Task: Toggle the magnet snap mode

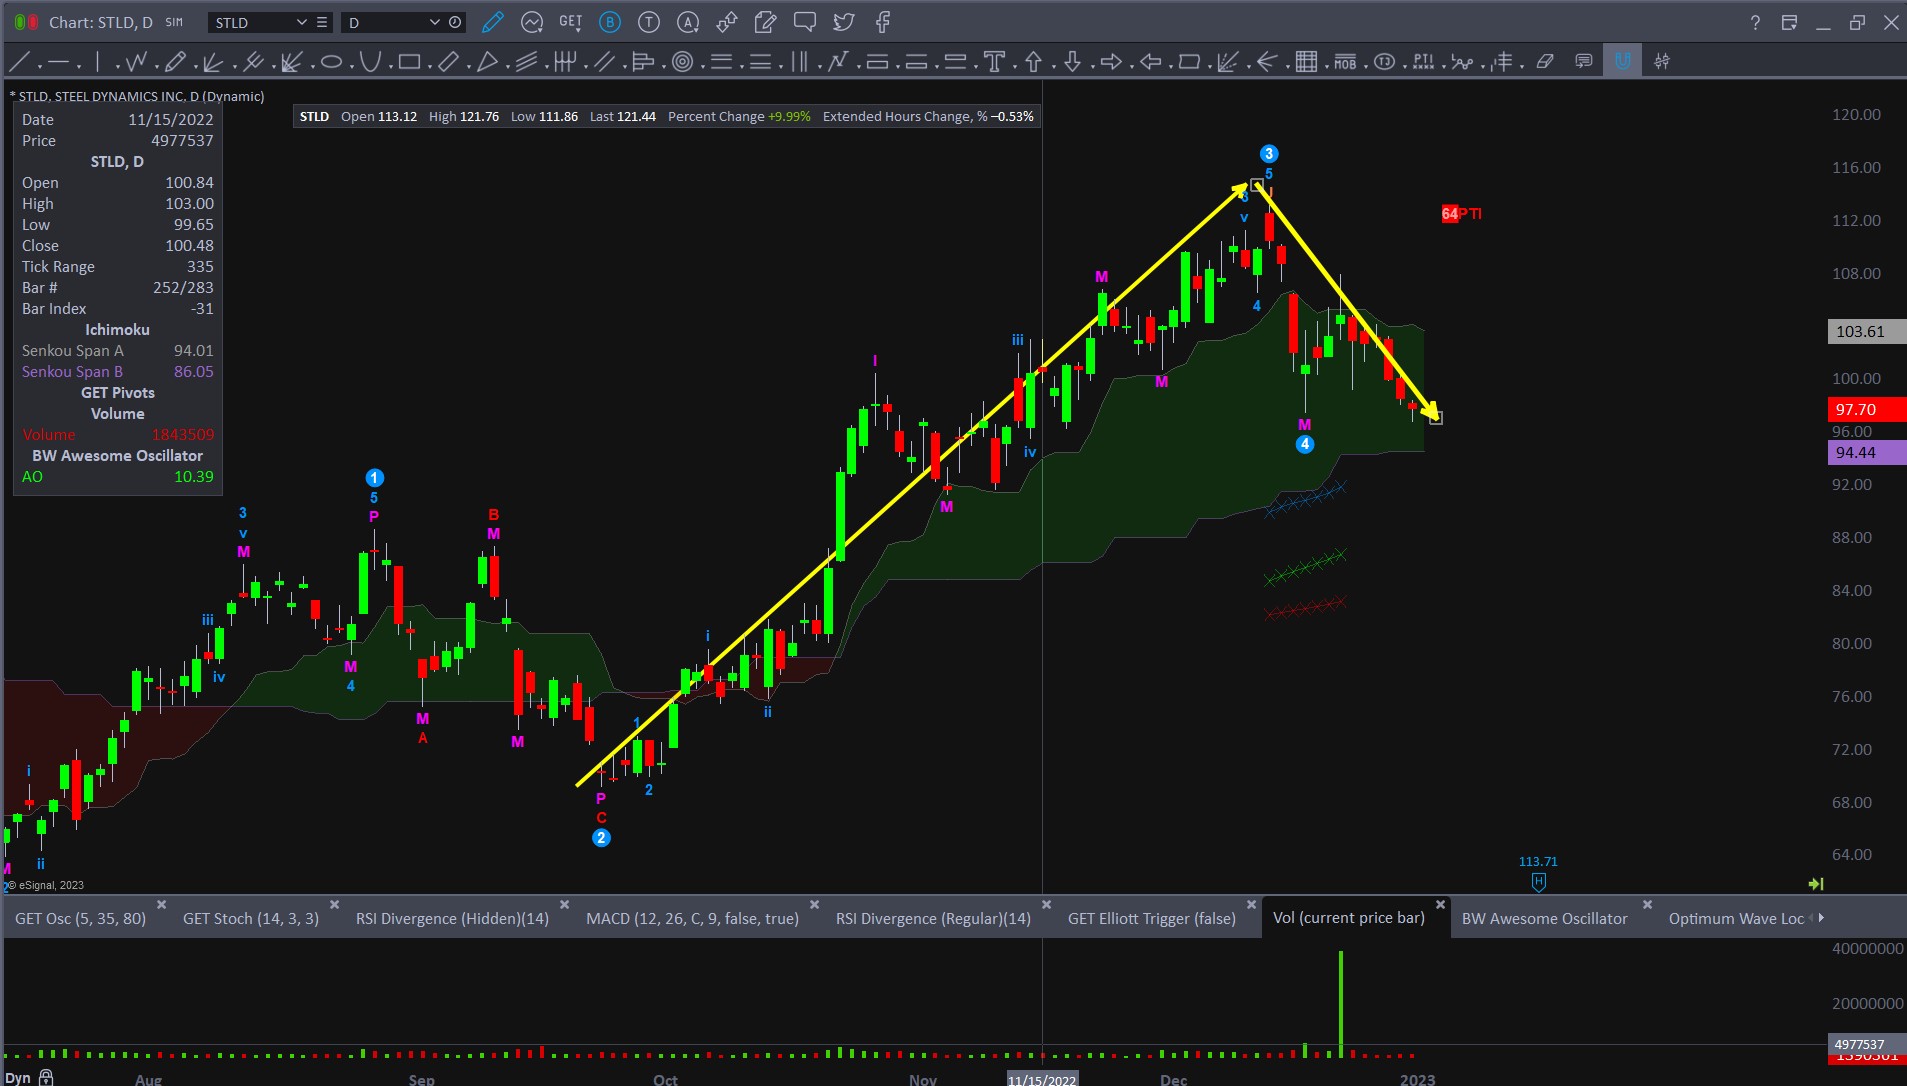Action: pos(1622,62)
